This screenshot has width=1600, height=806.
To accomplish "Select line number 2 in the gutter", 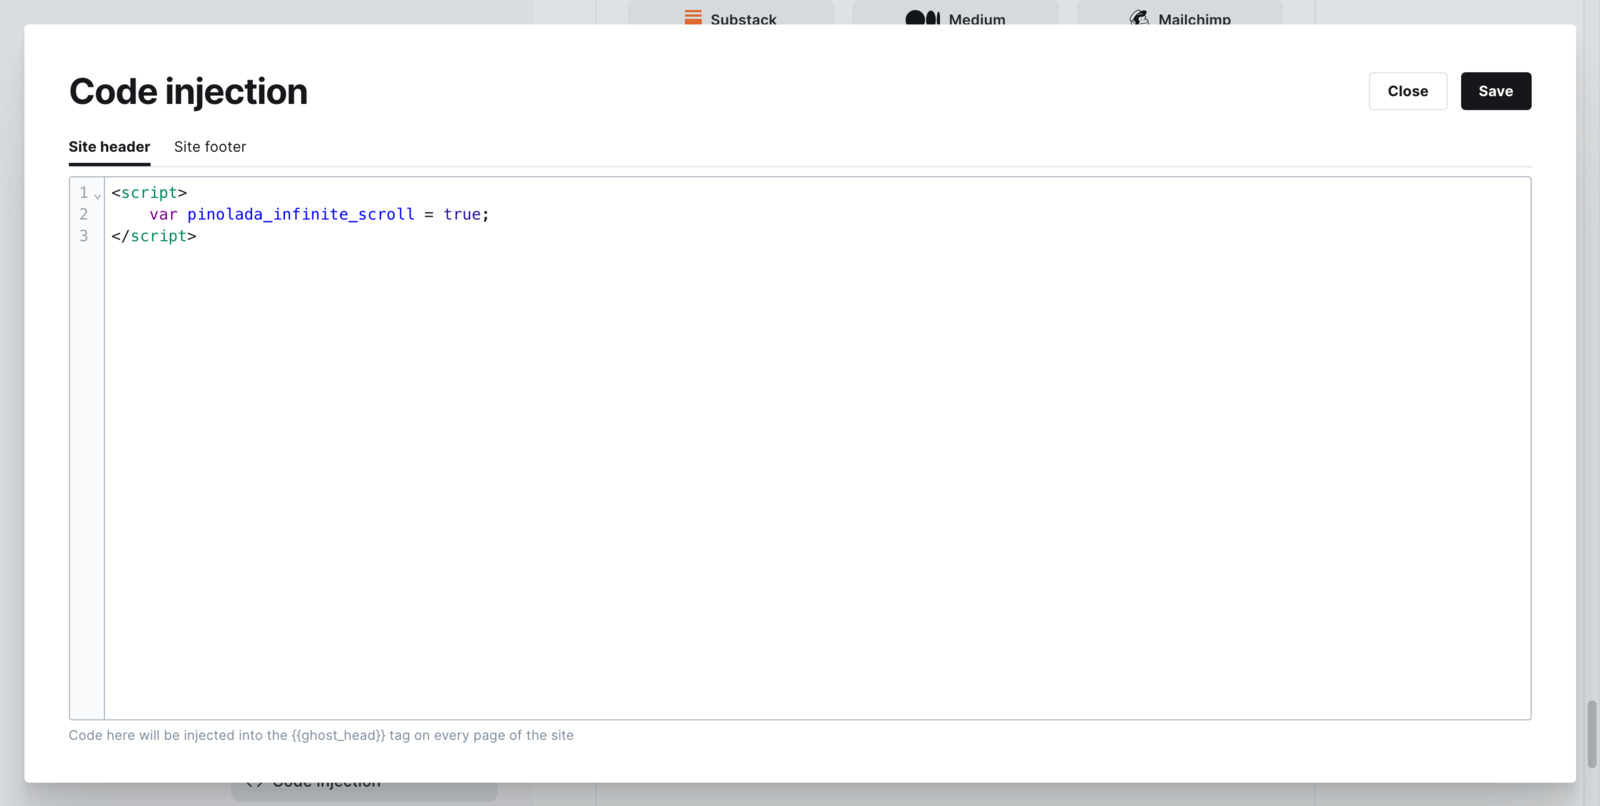I will pos(84,214).
